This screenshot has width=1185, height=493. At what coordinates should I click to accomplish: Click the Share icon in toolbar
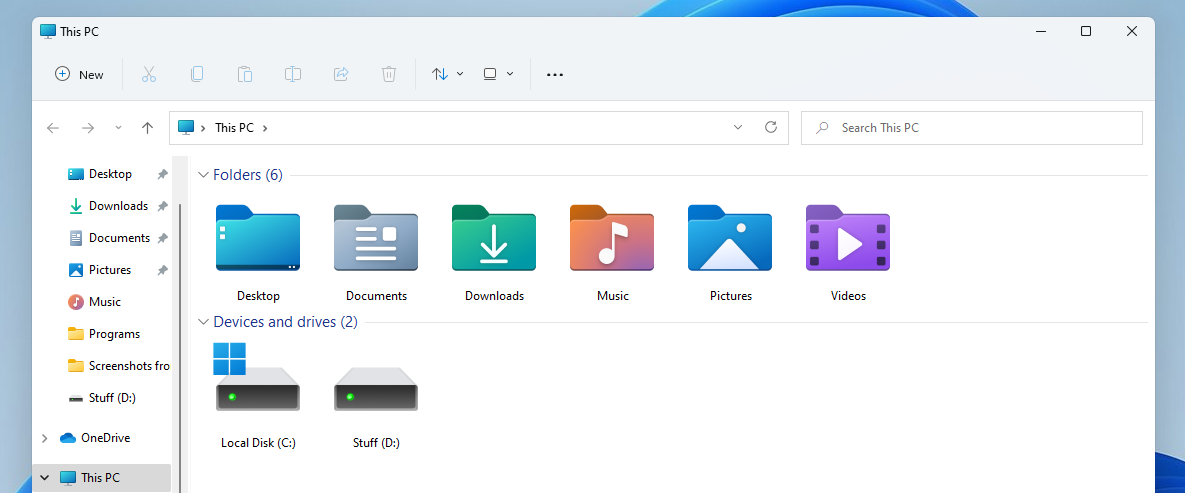341,74
